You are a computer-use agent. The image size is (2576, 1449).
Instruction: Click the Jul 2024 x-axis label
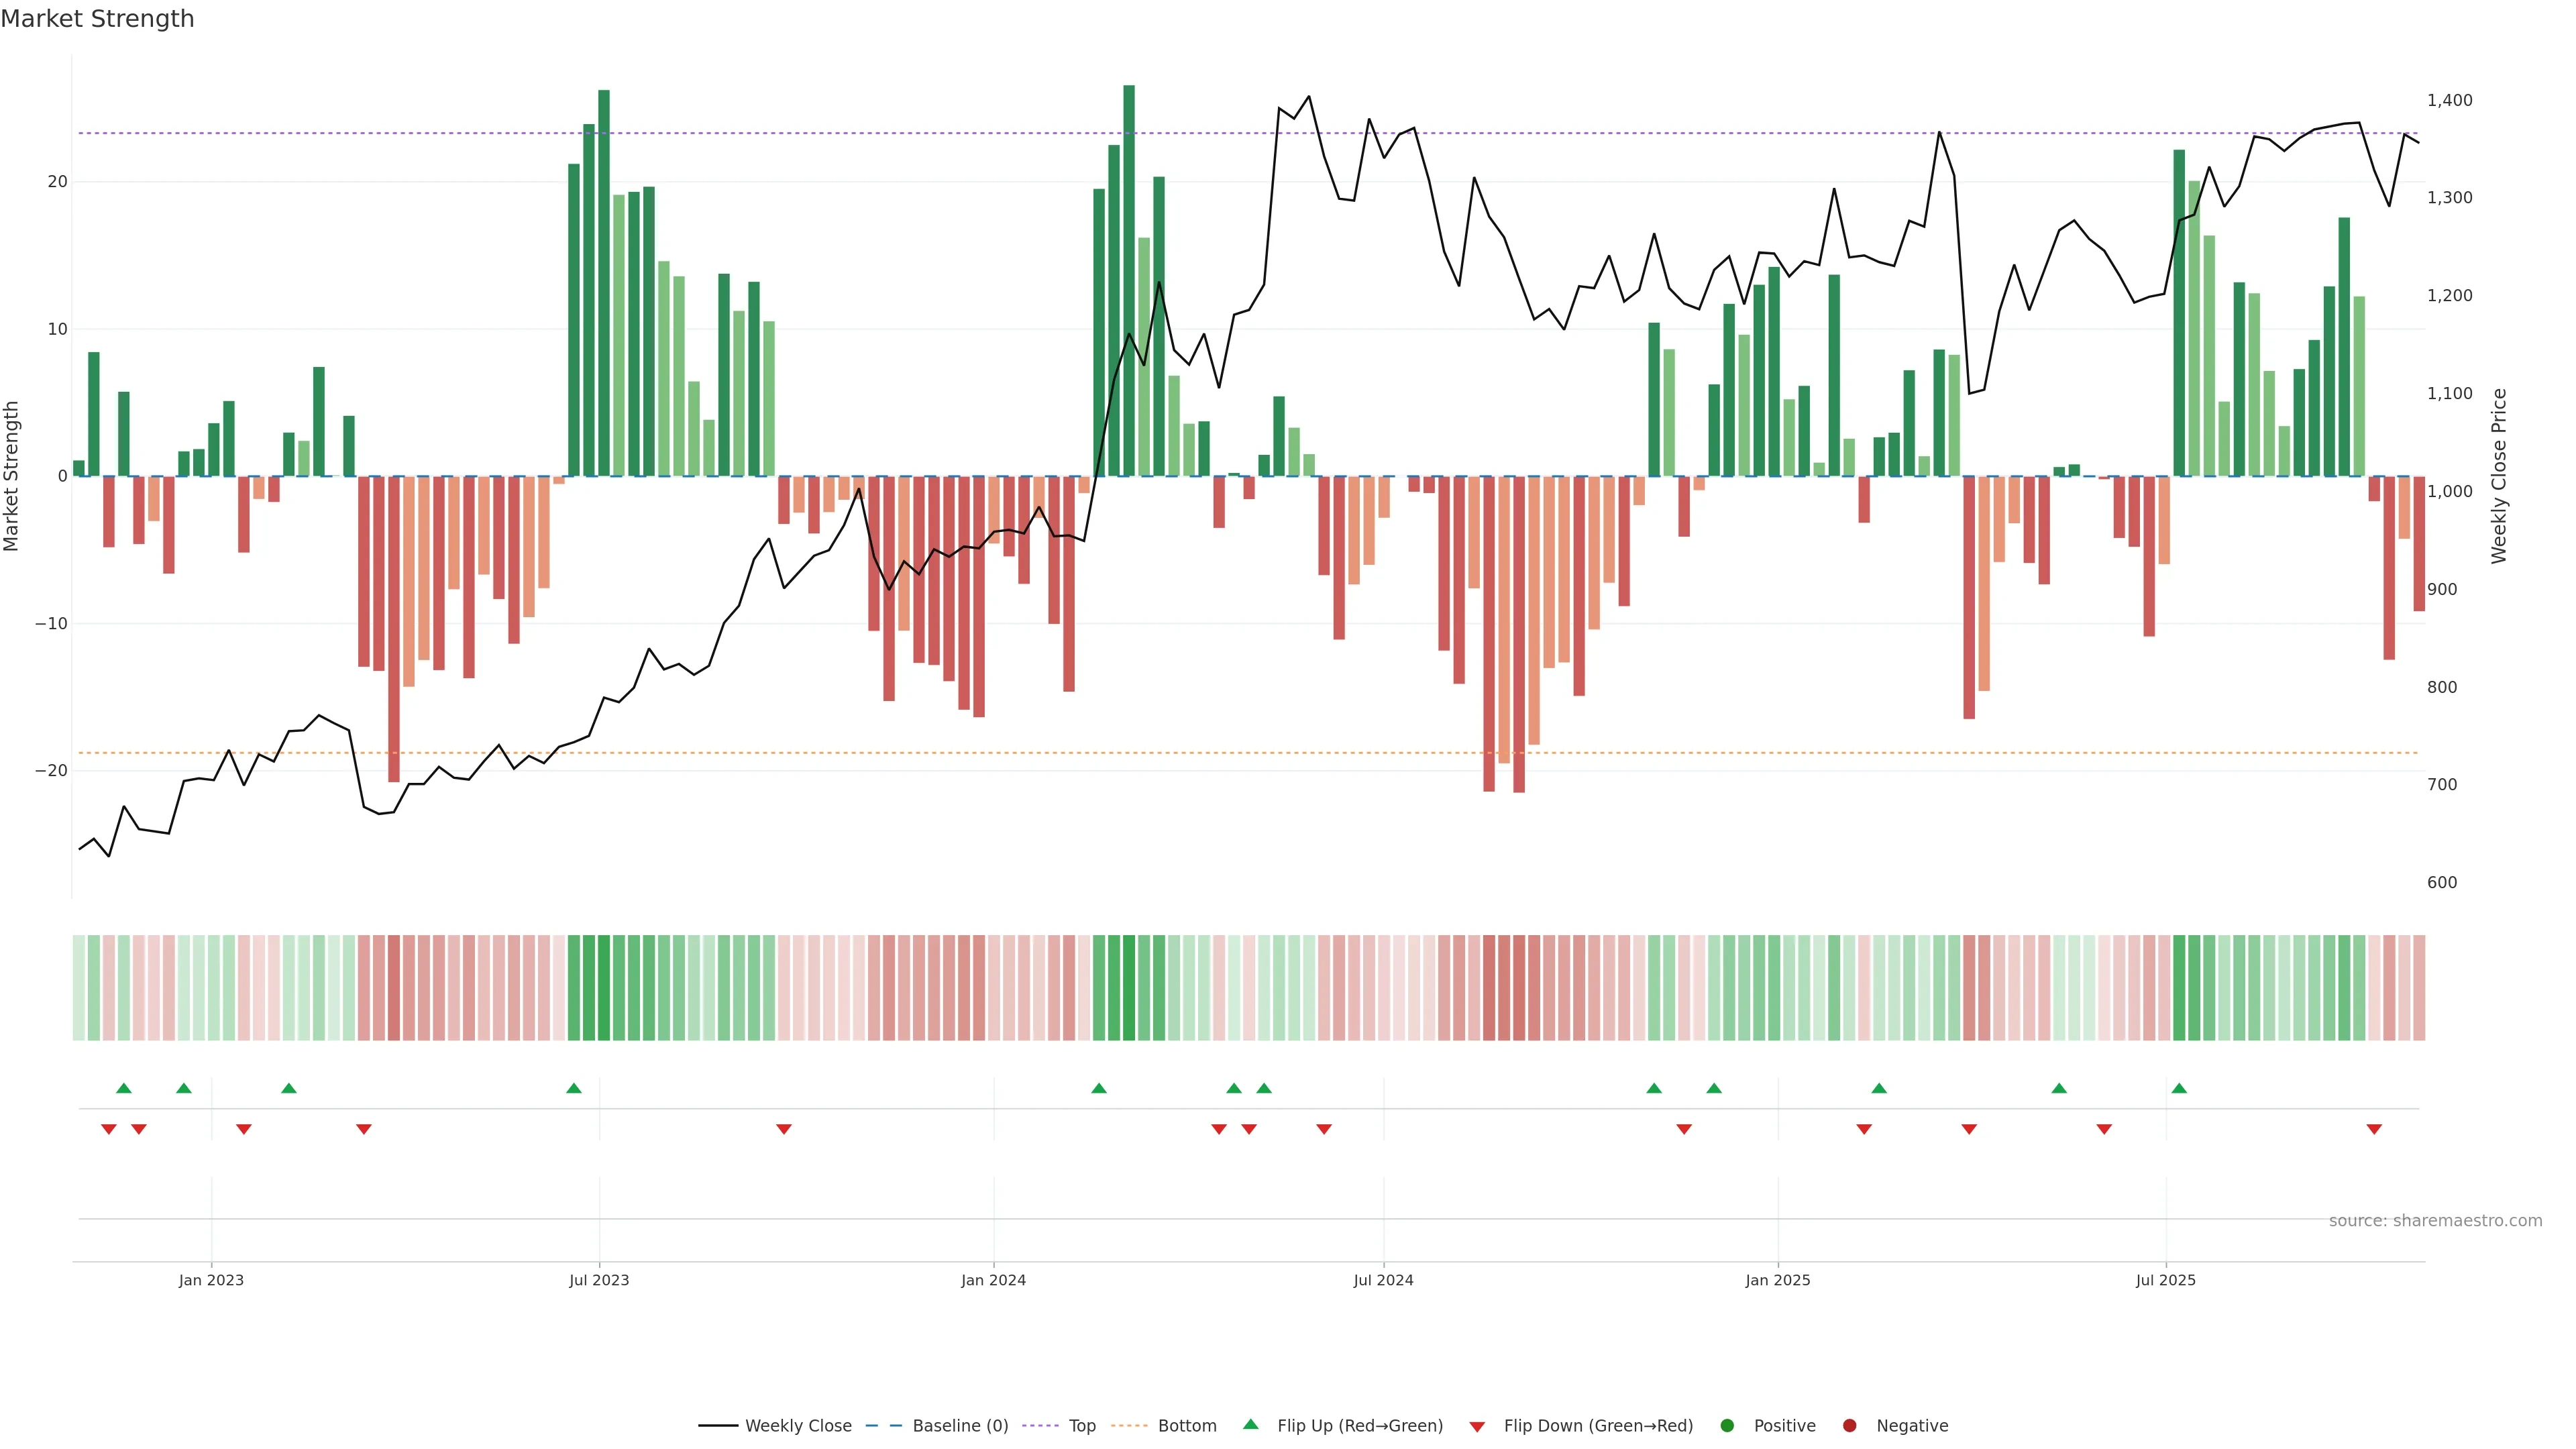(1383, 1280)
